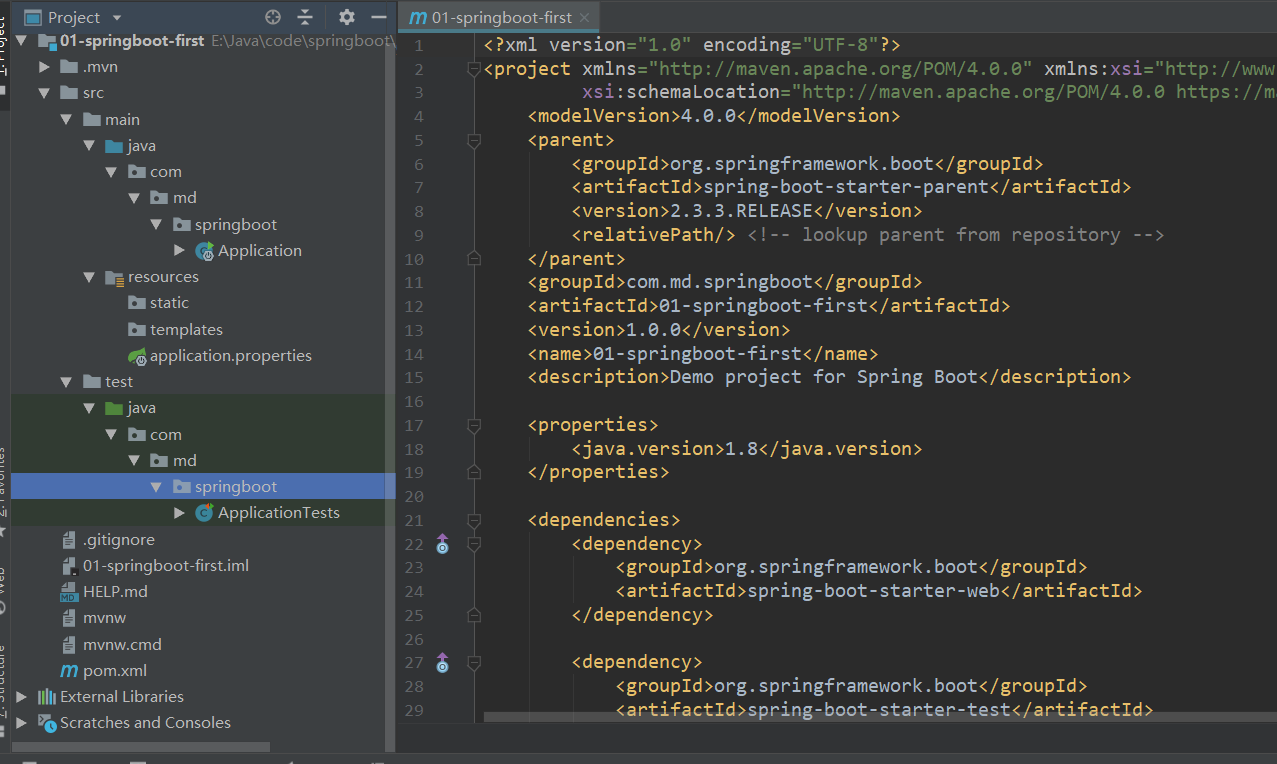Open Project panel settings gear
Image resolution: width=1277 pixels, height=764 pixels.
[347, 17]
